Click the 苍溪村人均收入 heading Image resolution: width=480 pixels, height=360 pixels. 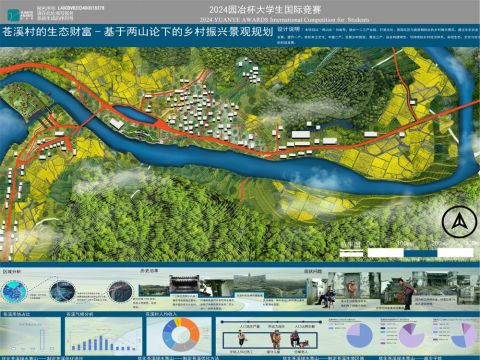tap(161, 314)
